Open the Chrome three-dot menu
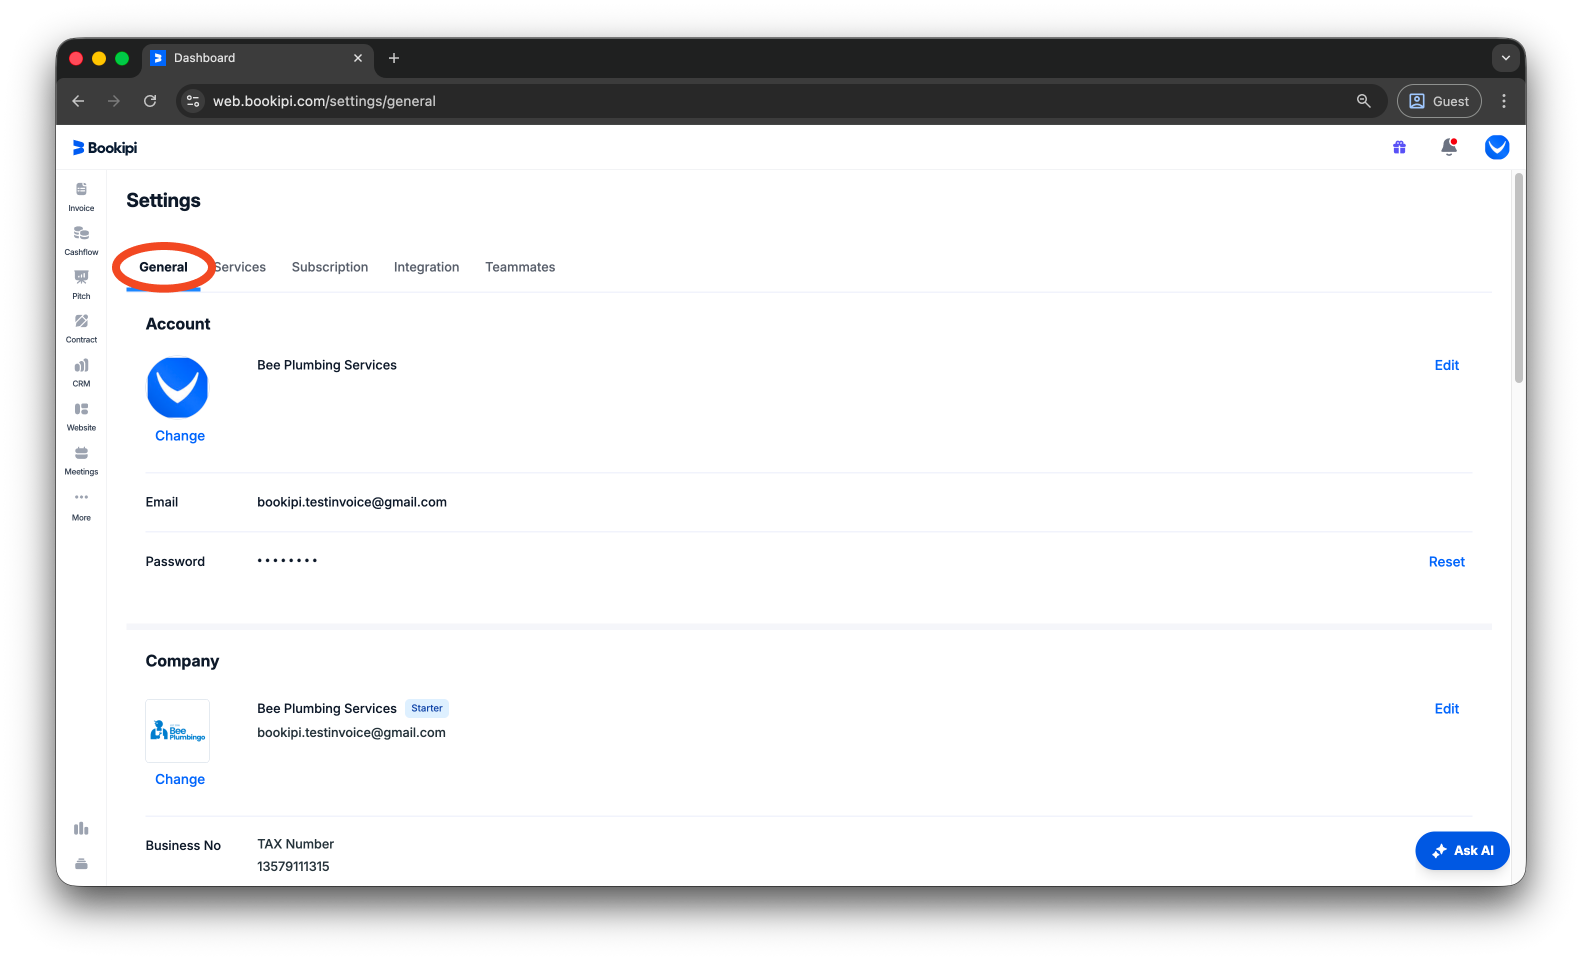The width and height of the screenshot is (1582, 960). click(1504, 101)
